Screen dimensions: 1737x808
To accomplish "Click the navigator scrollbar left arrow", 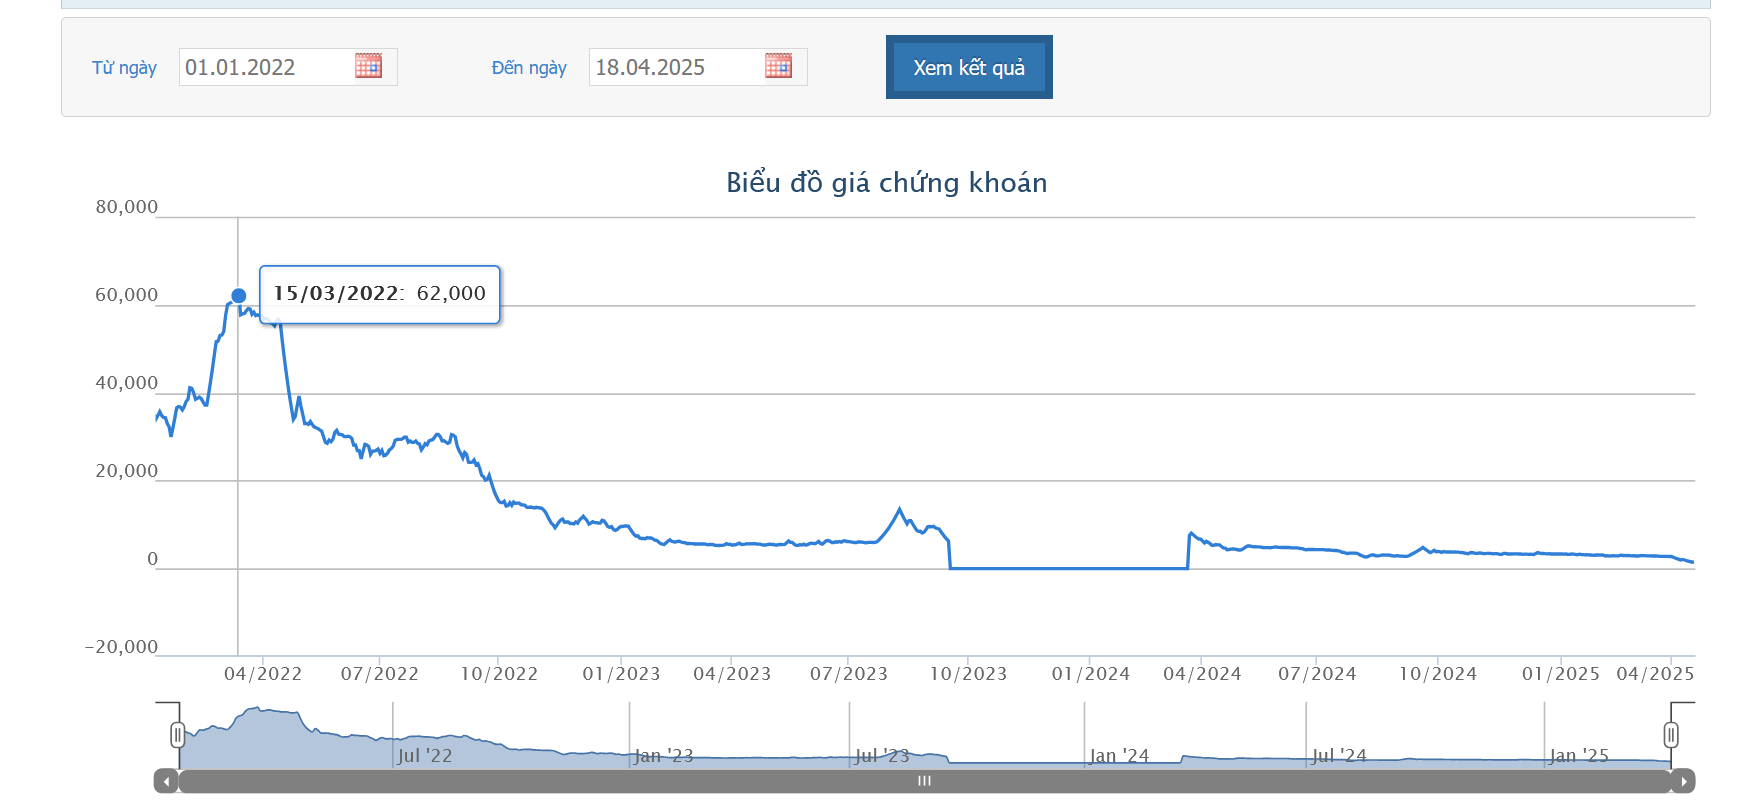I will pos(166,781).
